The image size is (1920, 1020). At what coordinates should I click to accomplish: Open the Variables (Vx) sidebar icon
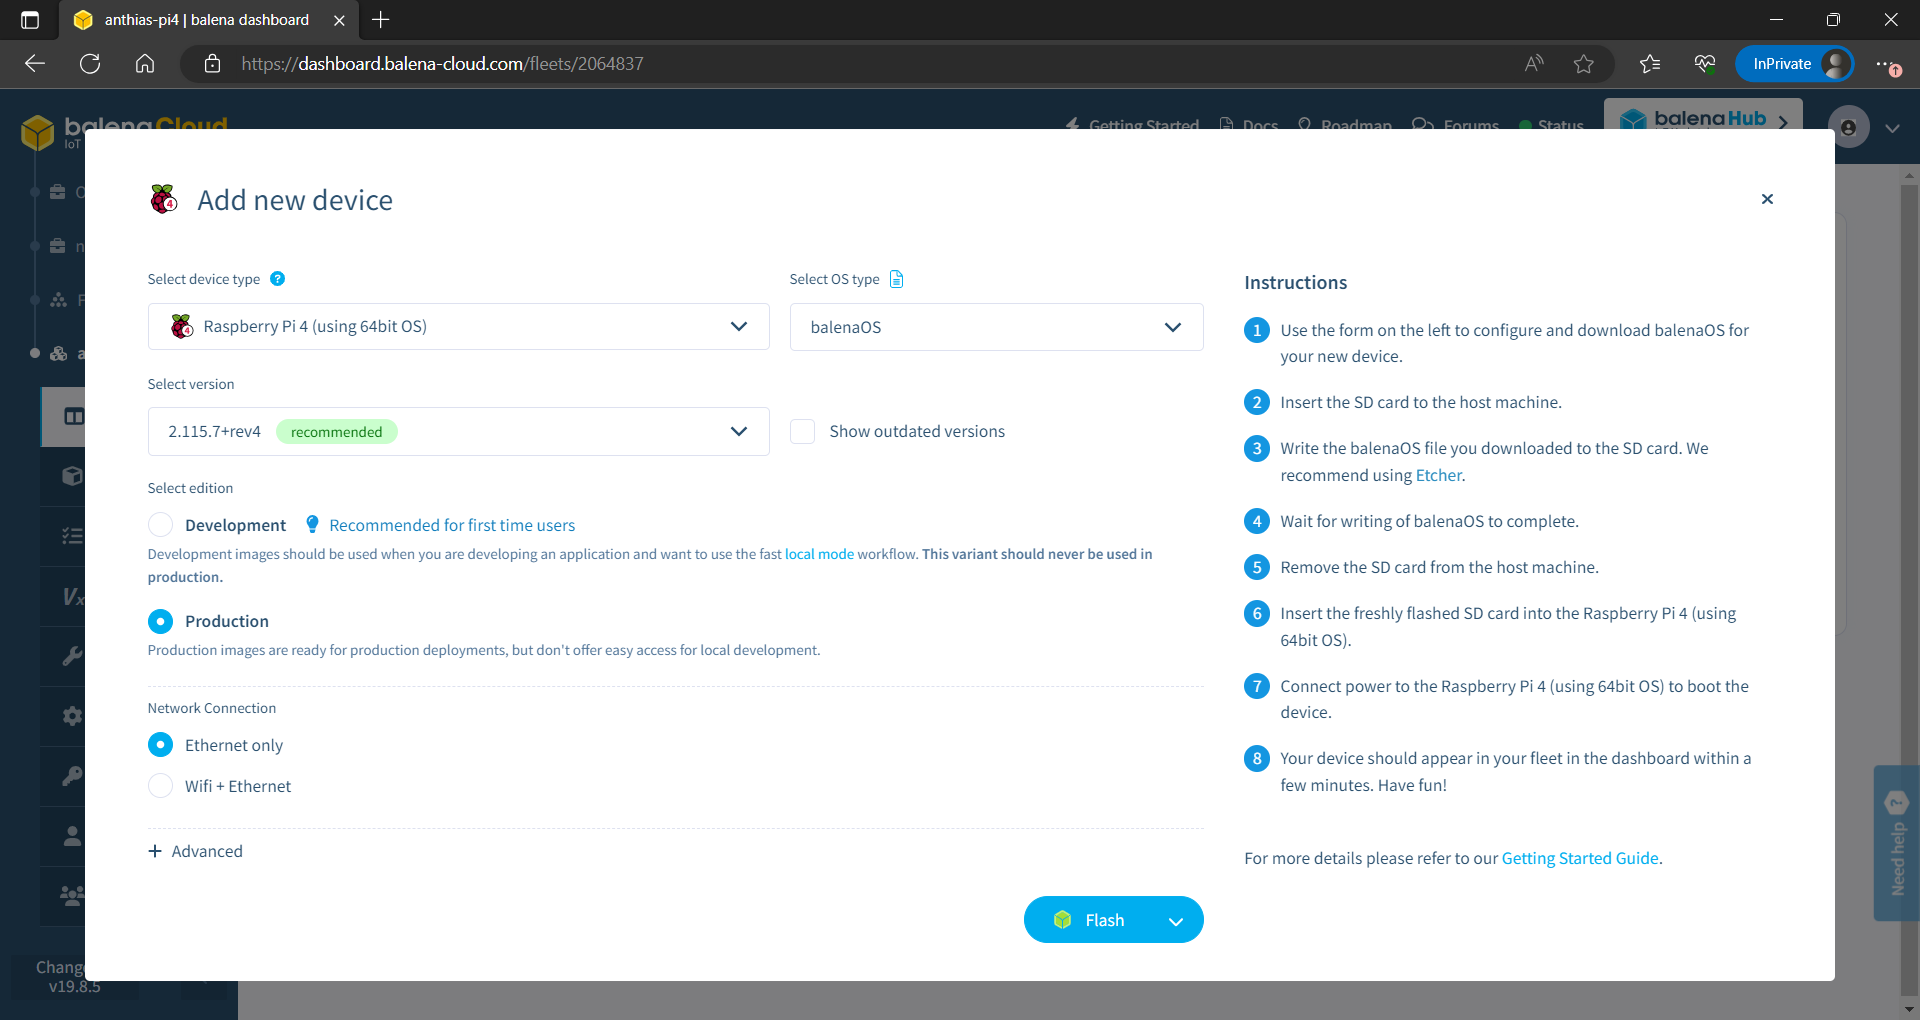(x=73, y=596)
